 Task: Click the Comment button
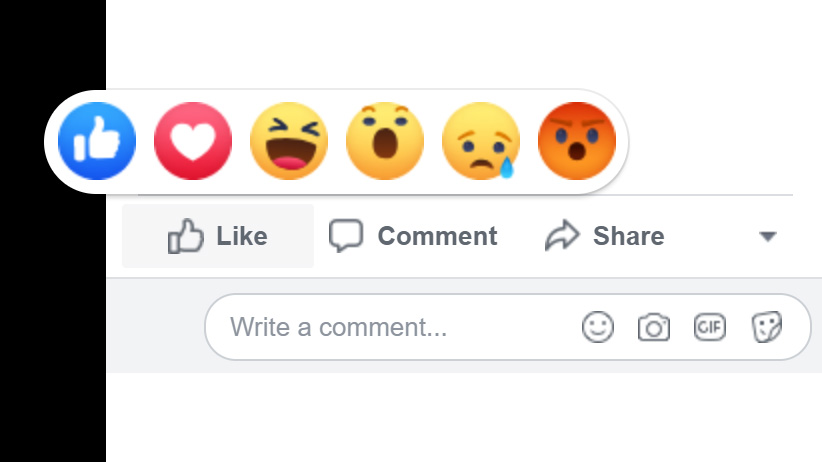pos(413,236)
